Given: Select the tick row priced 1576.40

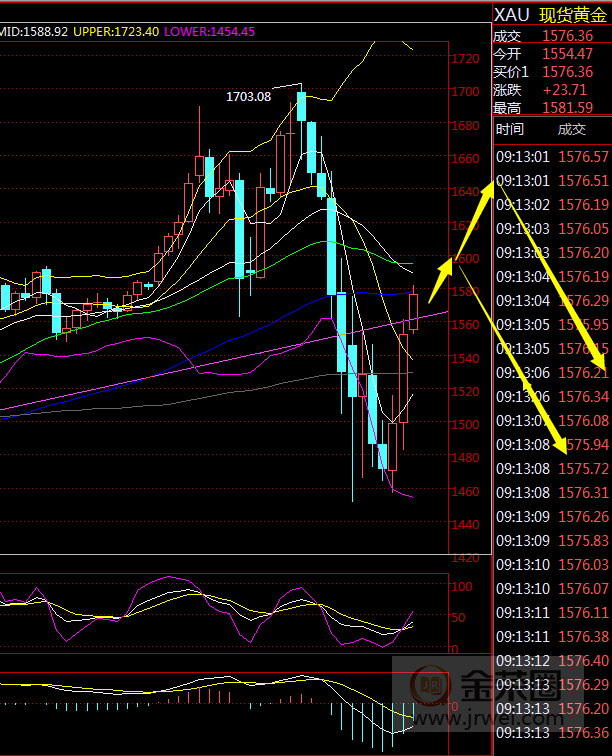Looking at the screenshot, I should (552, 661).
